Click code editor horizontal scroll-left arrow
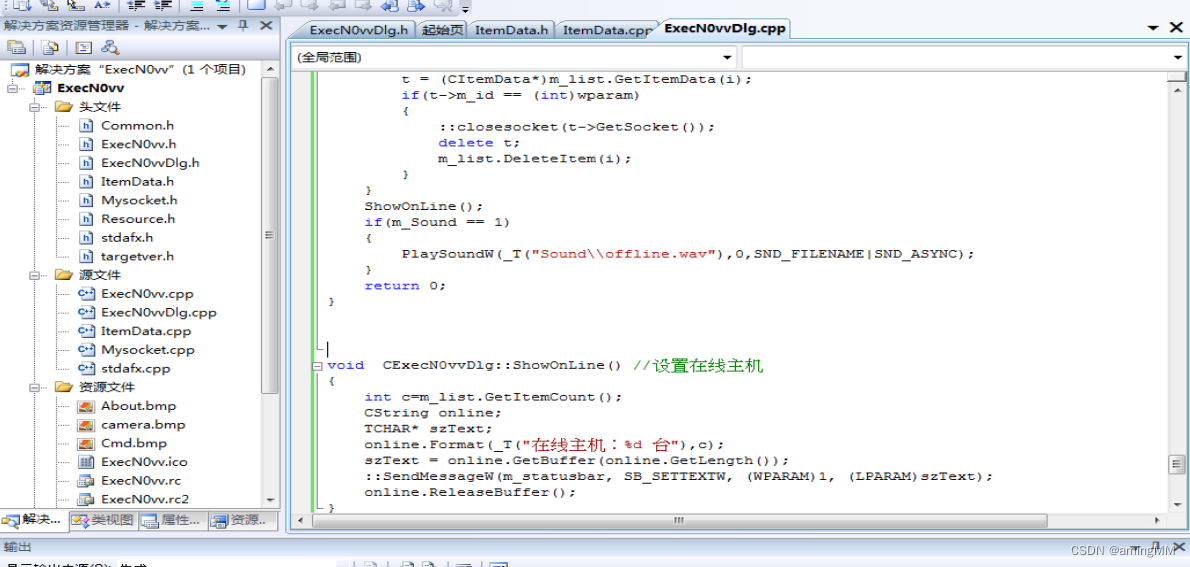 [x=301, y=520]
